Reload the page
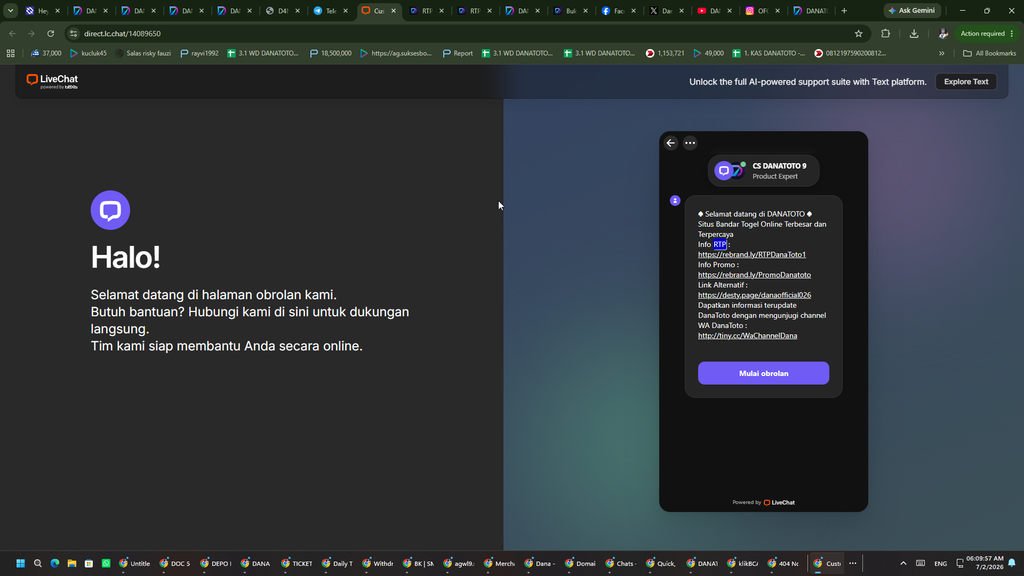This screenshot has height=576, width=1024. [x=50, y=33]
